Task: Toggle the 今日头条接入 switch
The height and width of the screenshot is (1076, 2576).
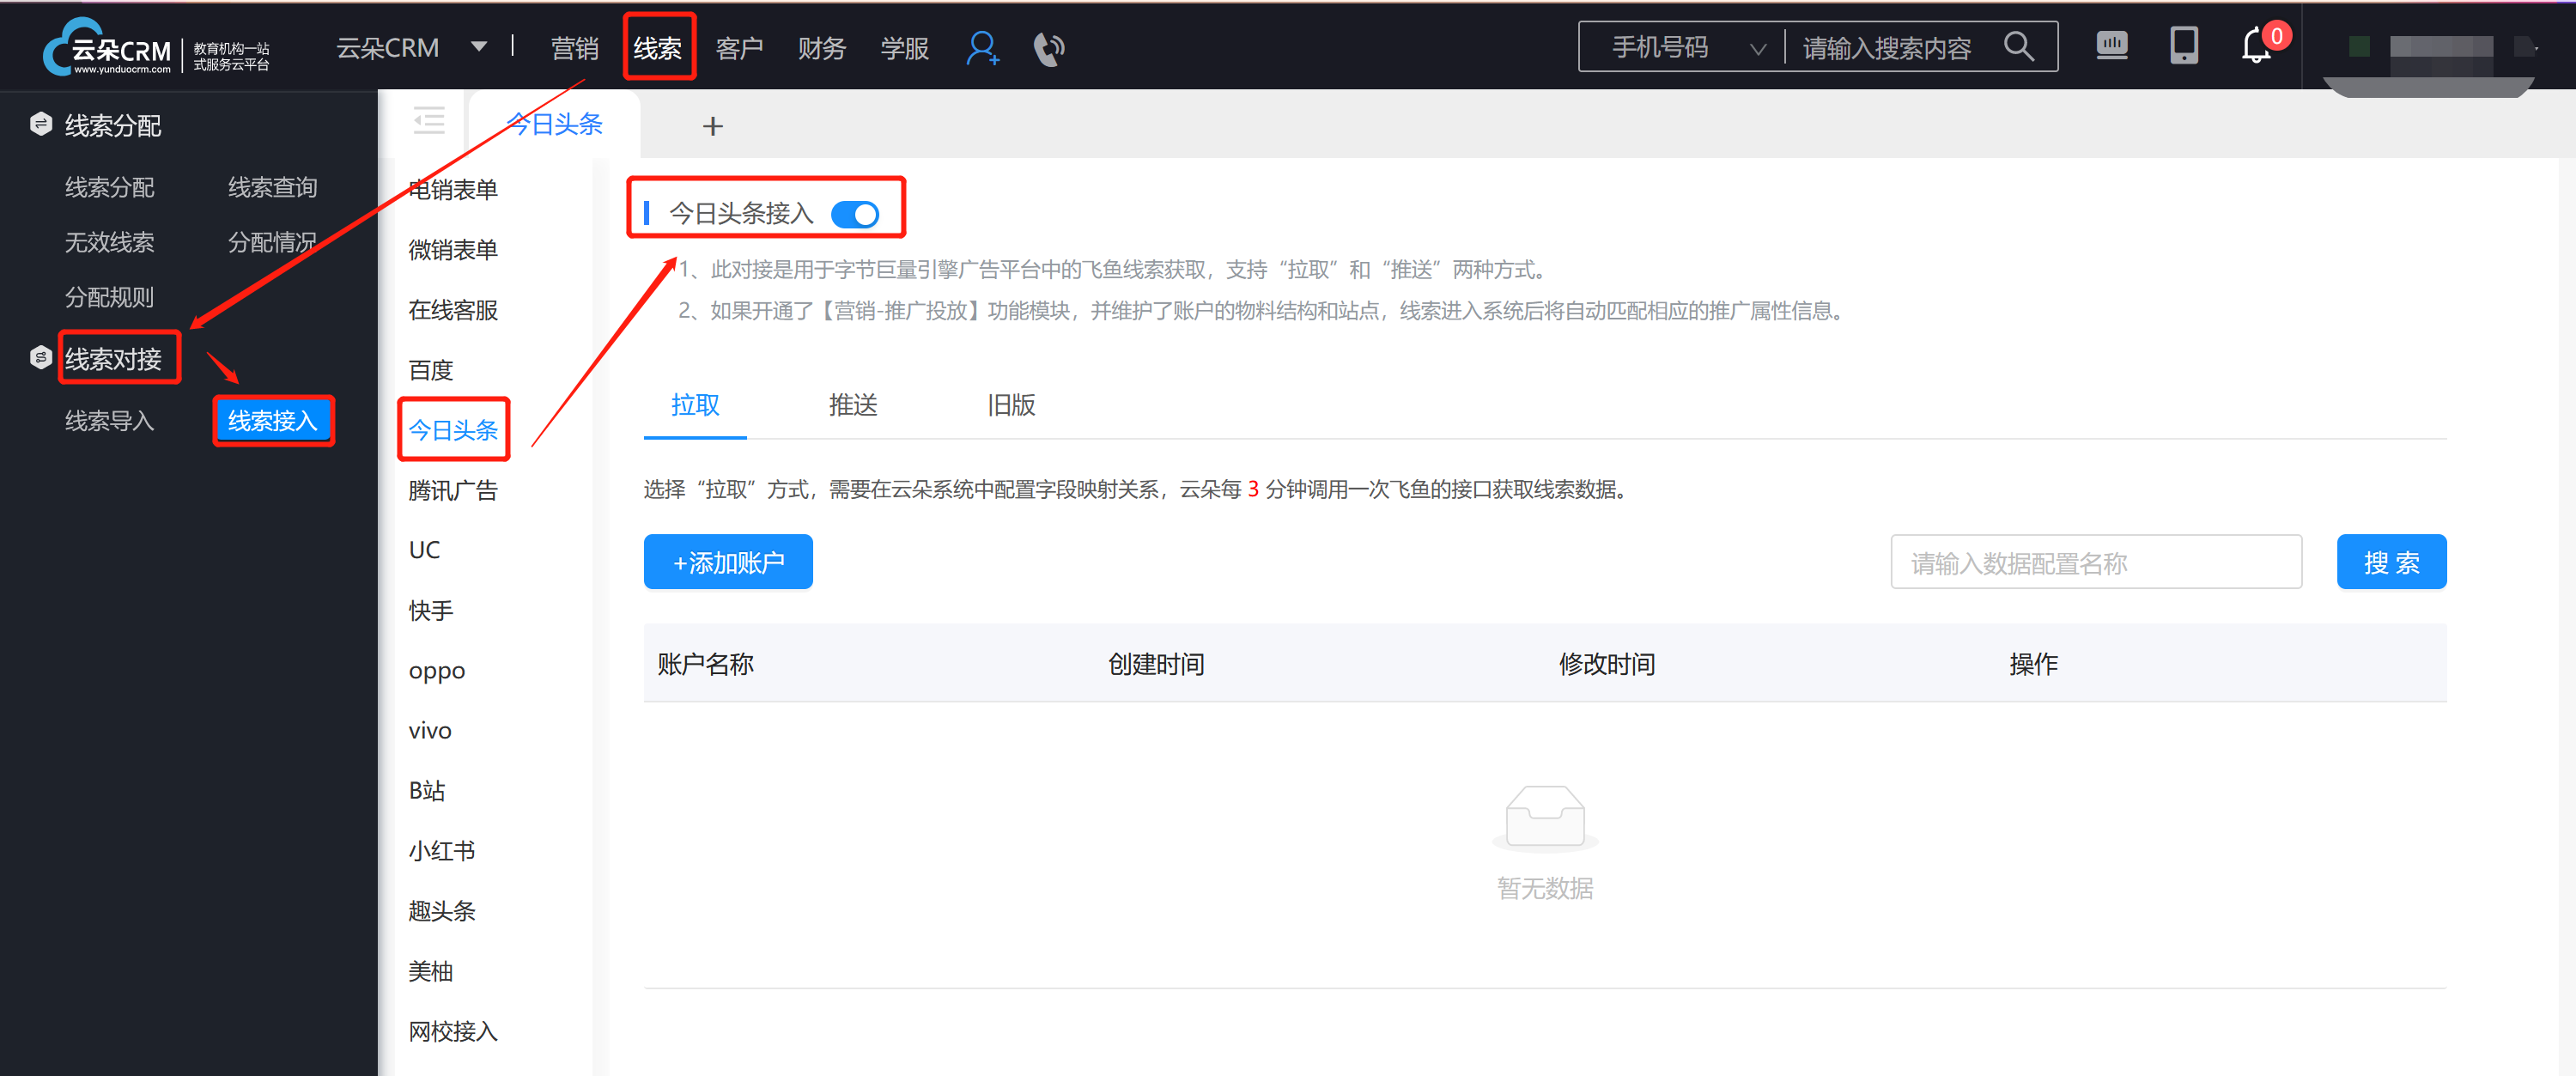Action: tap(855, 214)
